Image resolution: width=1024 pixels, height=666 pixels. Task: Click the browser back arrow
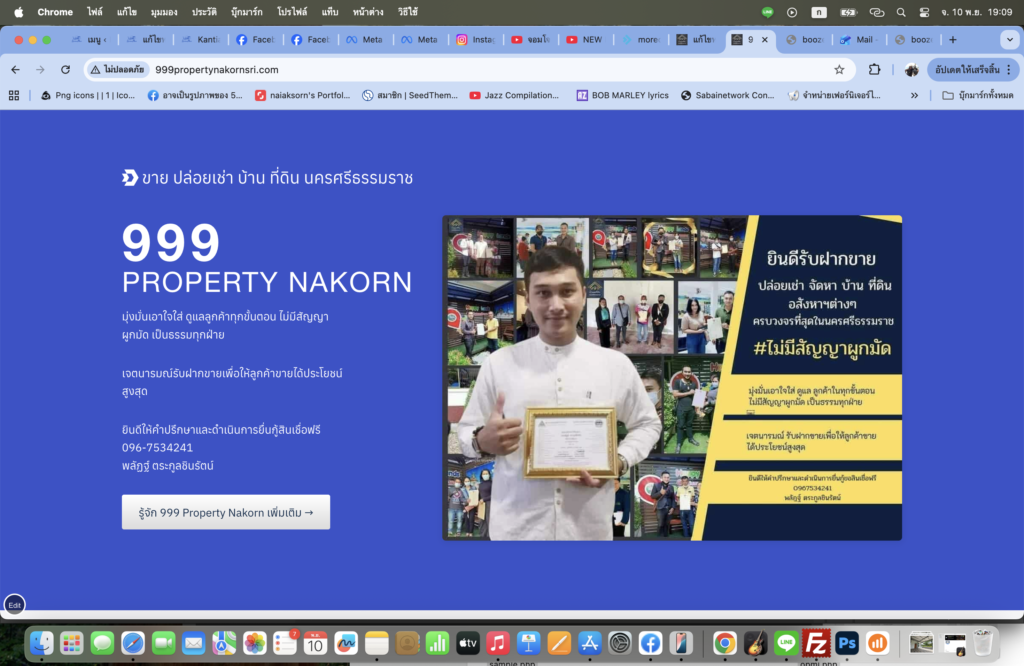(15, 70)
